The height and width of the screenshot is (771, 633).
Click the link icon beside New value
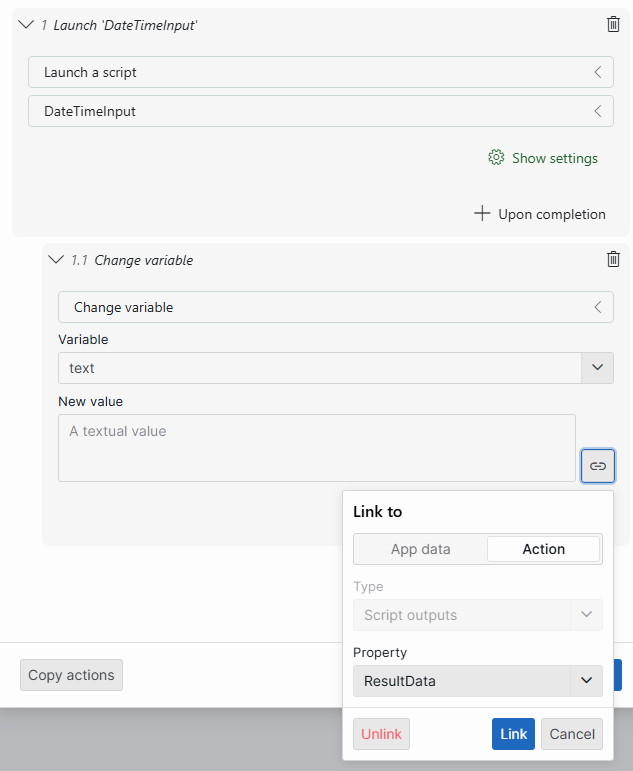point(597,466)
